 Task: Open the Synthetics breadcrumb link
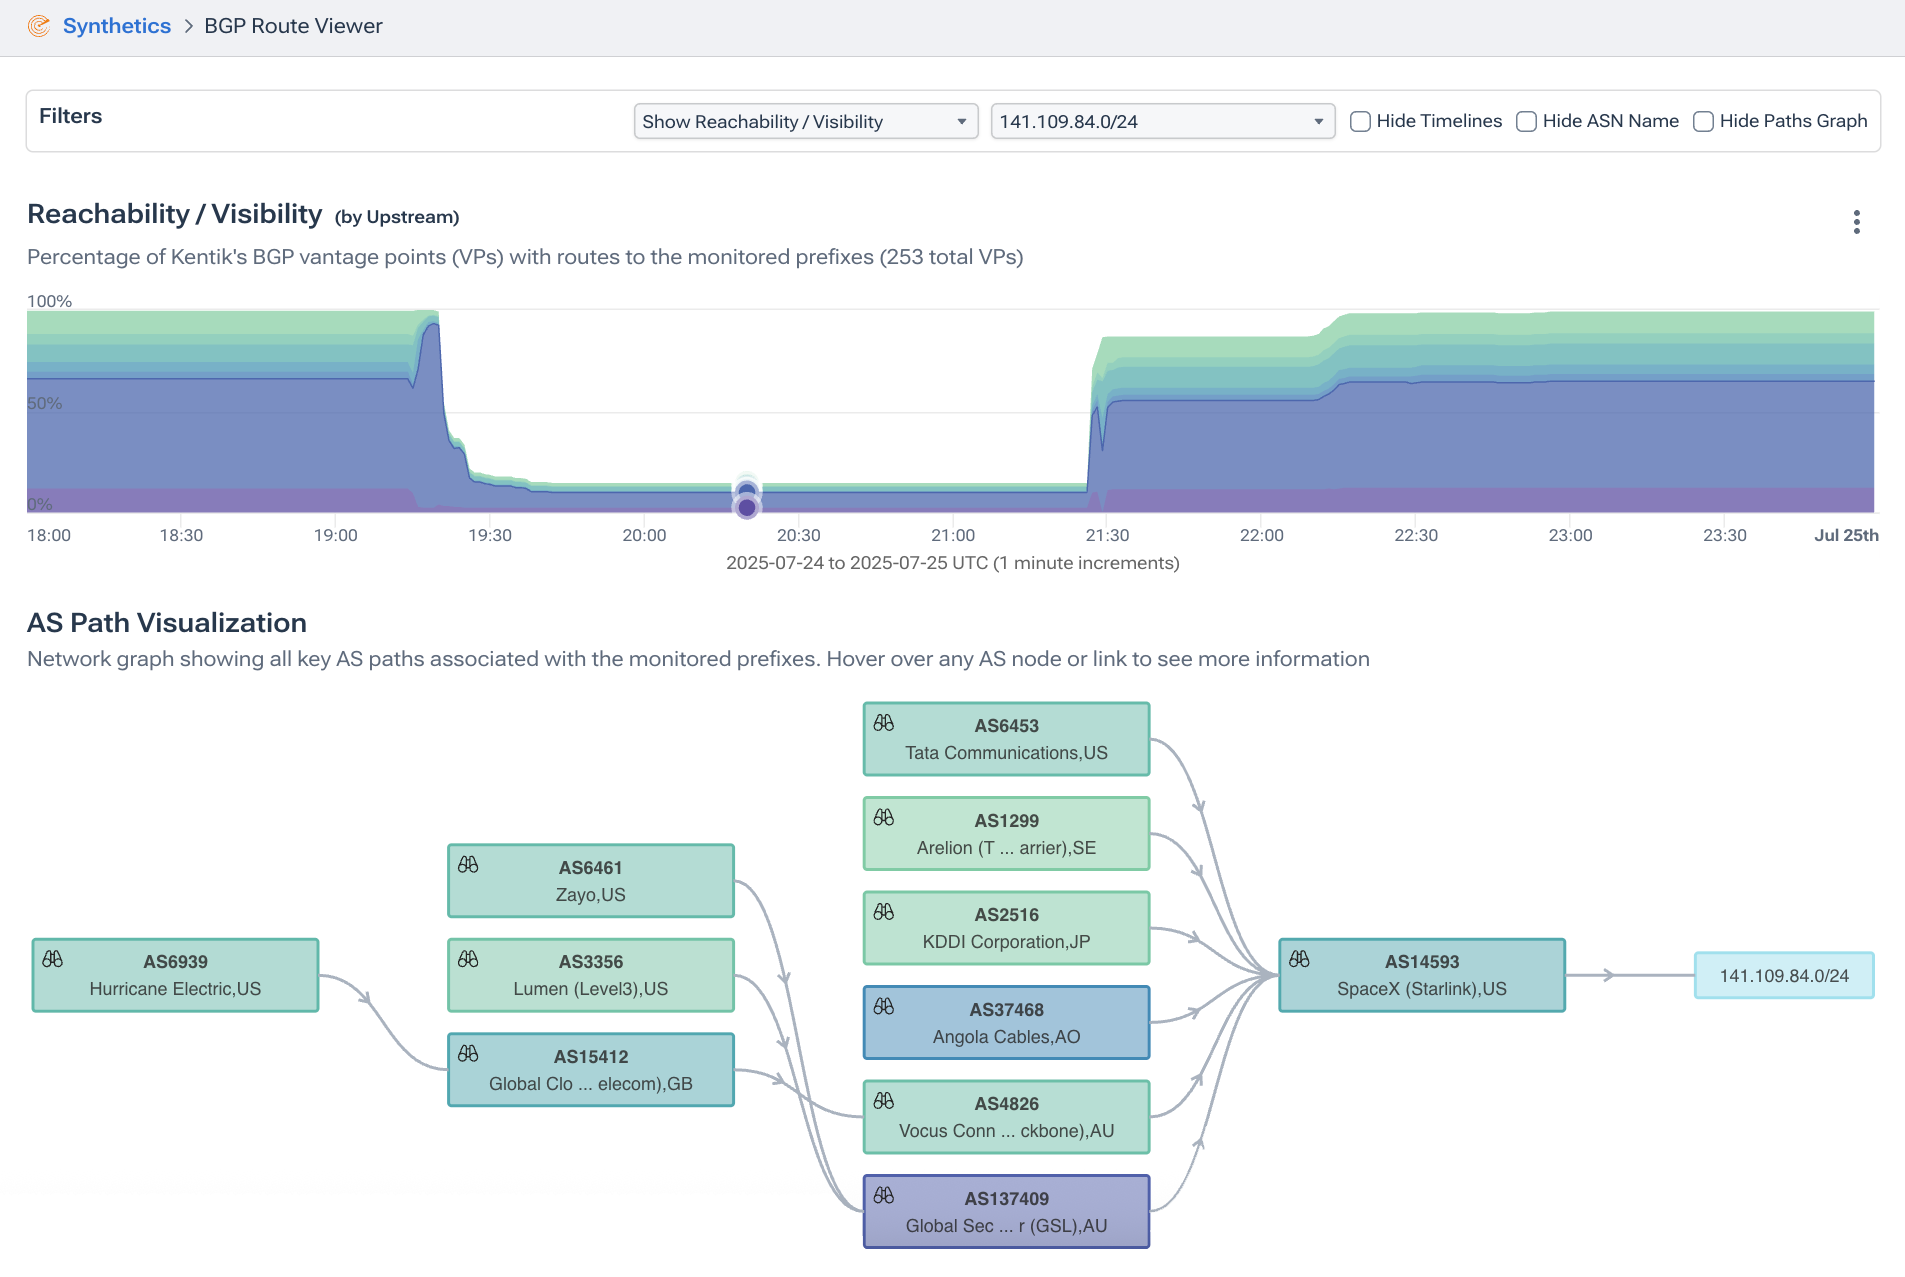pyautogui.click(x=116, y=26)
